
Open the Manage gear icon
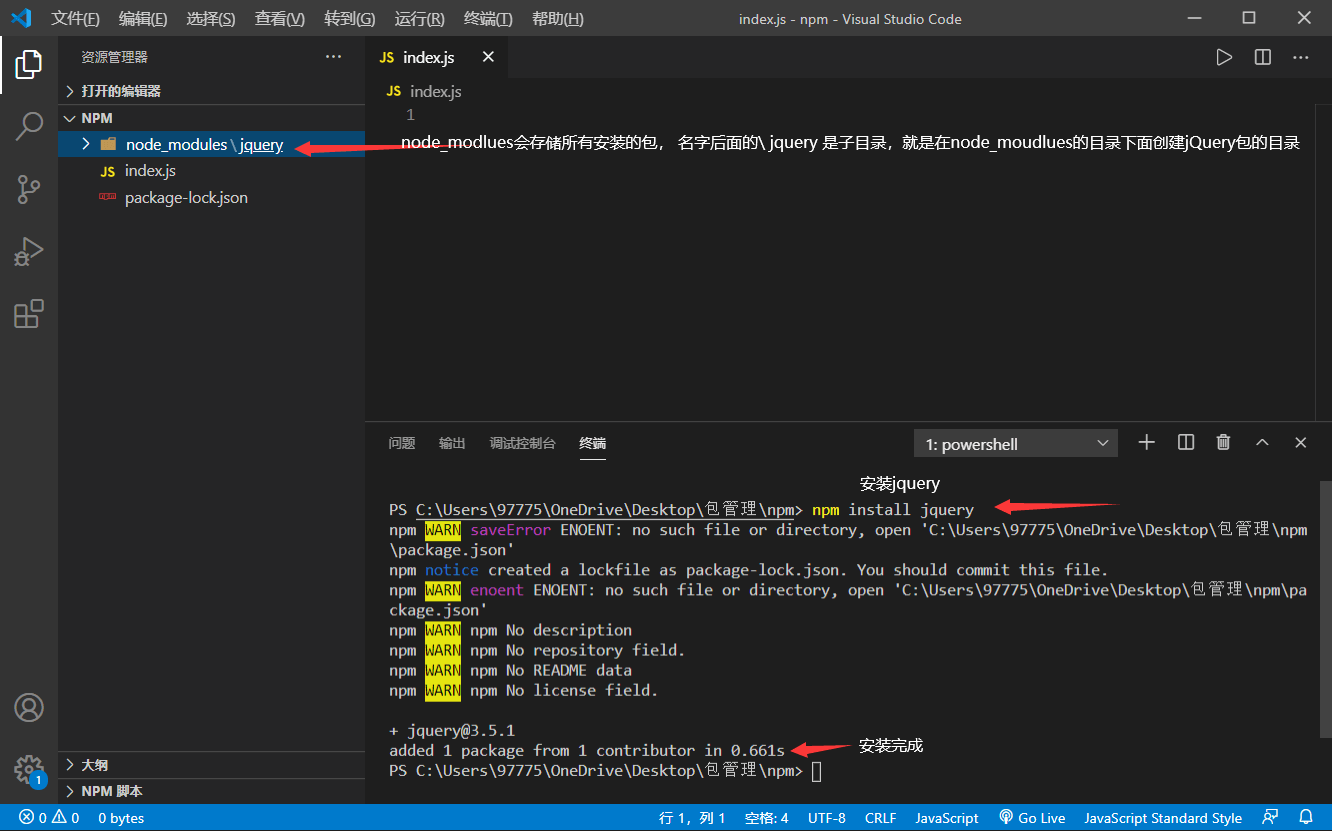28,769
